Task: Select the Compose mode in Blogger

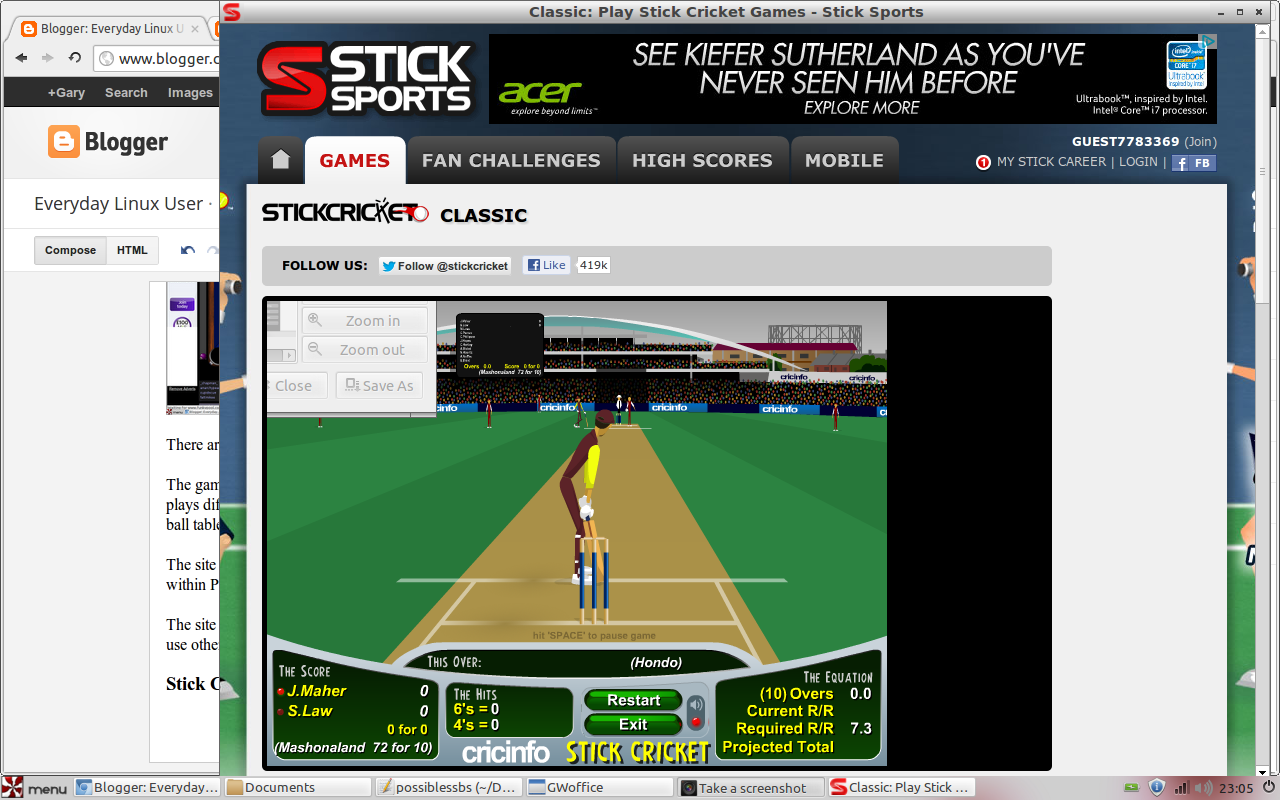Action: [70, 250]
